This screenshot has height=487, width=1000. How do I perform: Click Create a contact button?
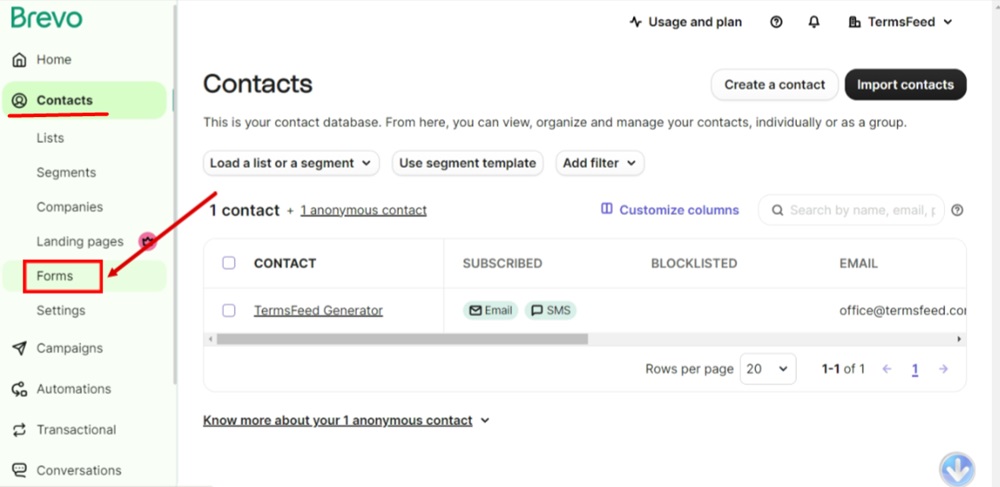[x=775, y=85]
